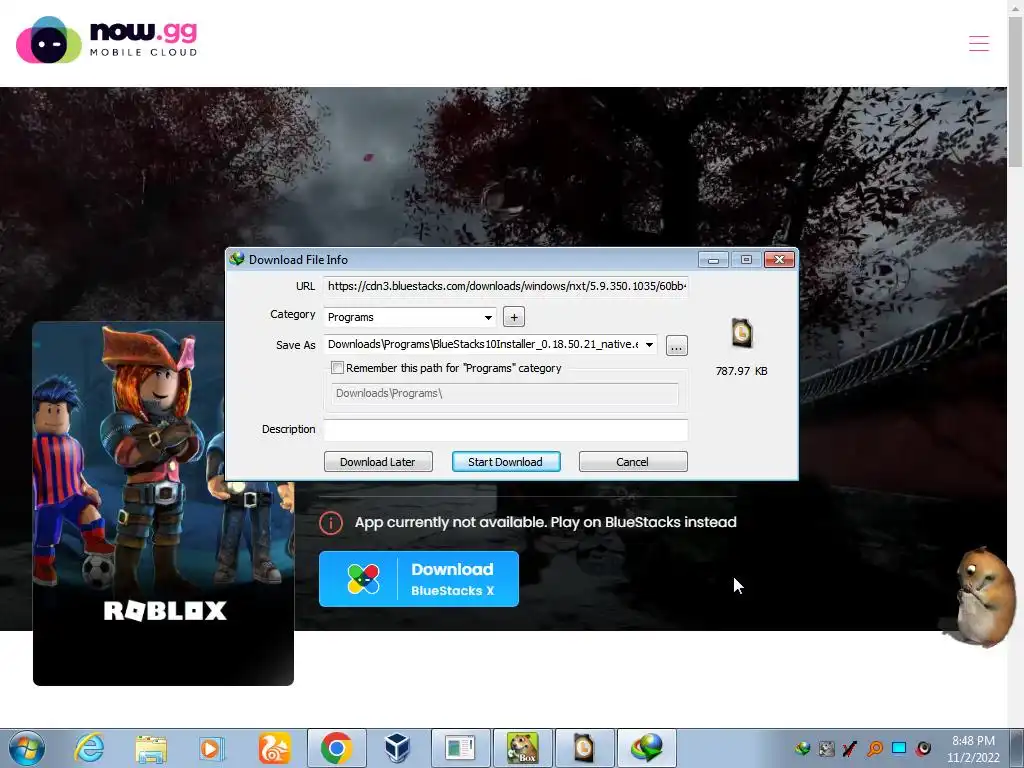Expand the Save As path dropdown
Viewport: 1024px width, 768px height.
click(x=649, y=344)
